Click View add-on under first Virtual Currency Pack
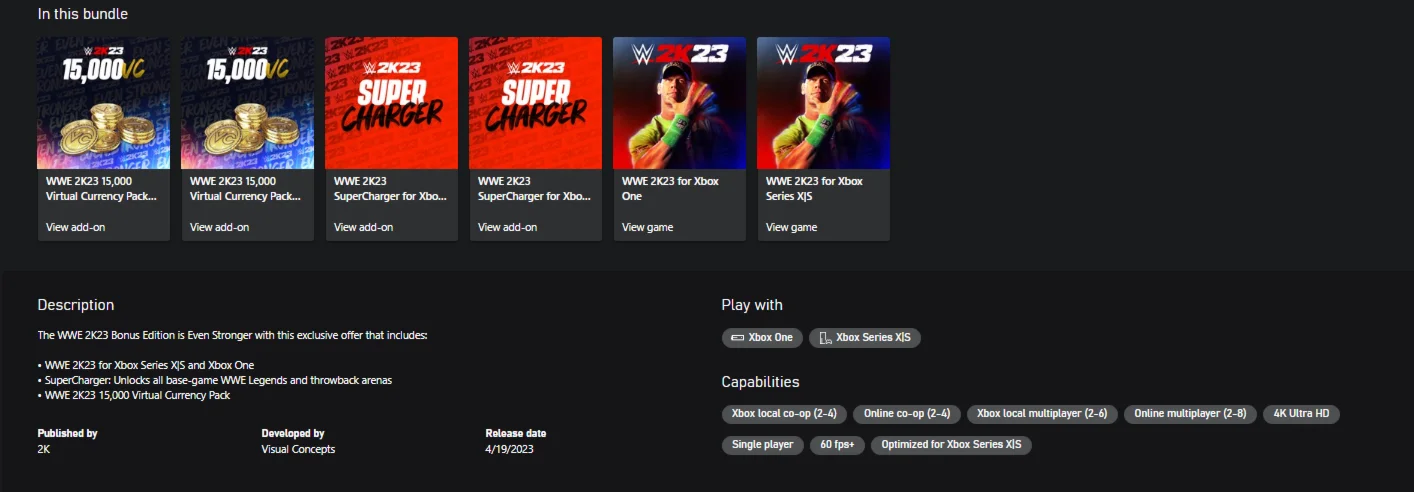Viewport: 1414px width, 492px height. point(75,227)
